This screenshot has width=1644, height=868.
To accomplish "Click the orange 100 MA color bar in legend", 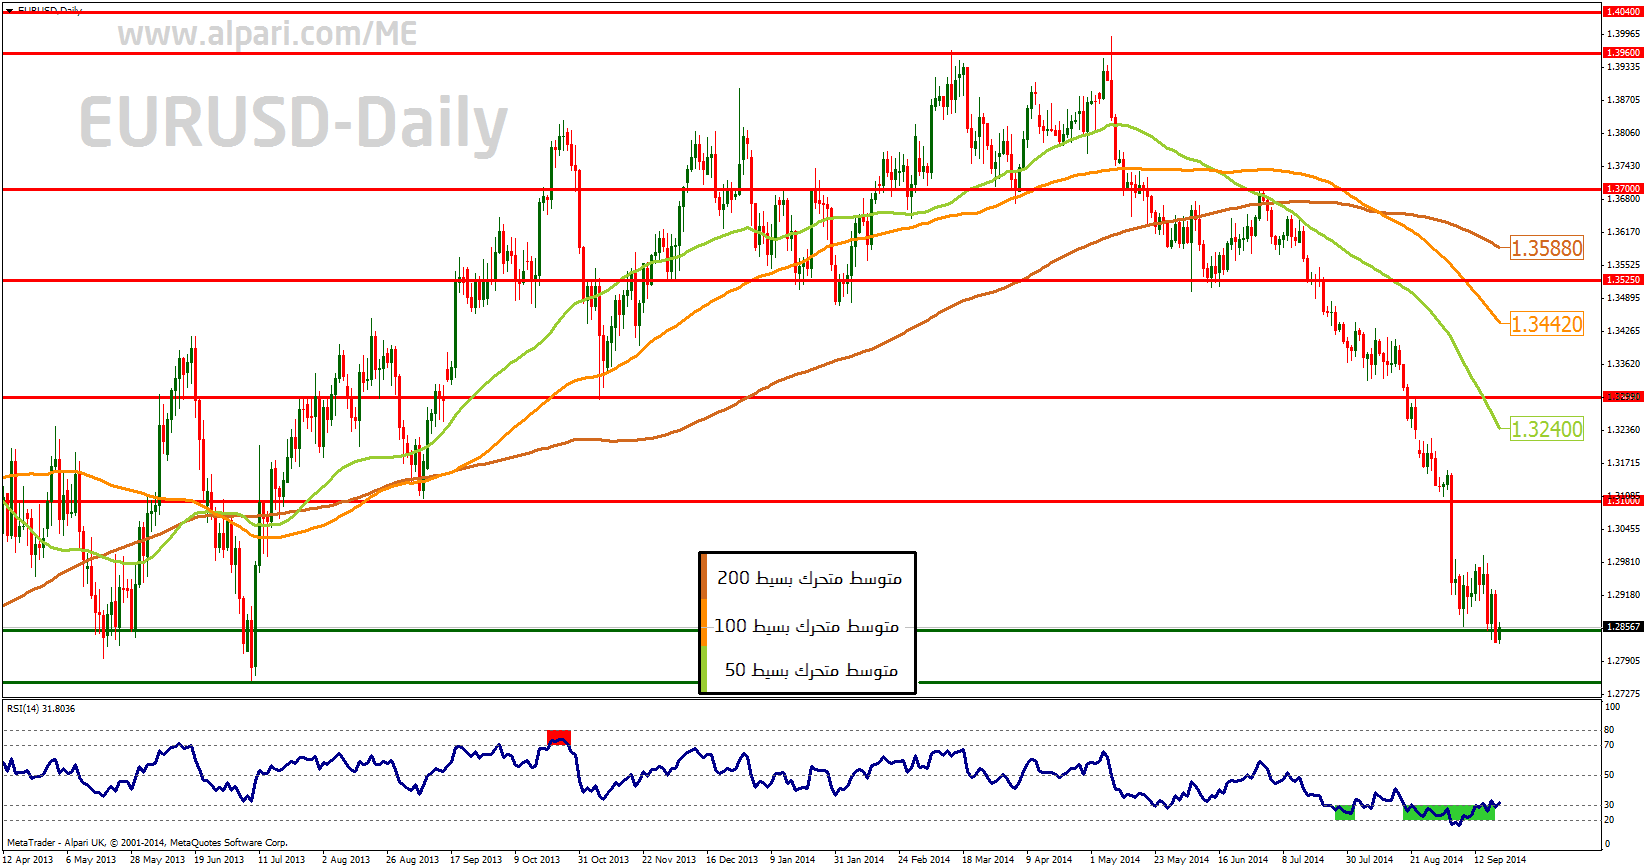I will coord(703,623).
